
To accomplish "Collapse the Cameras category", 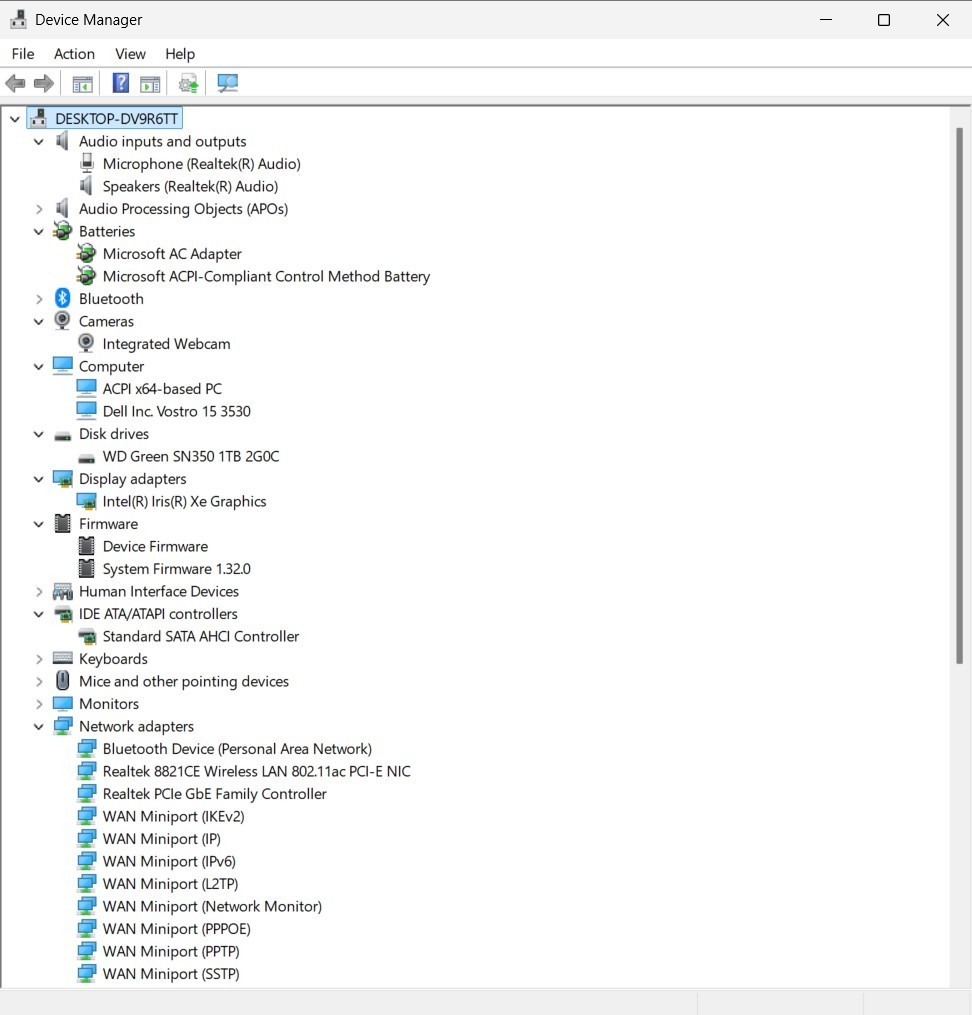I will pyautogui.click(x=39, y=321).
